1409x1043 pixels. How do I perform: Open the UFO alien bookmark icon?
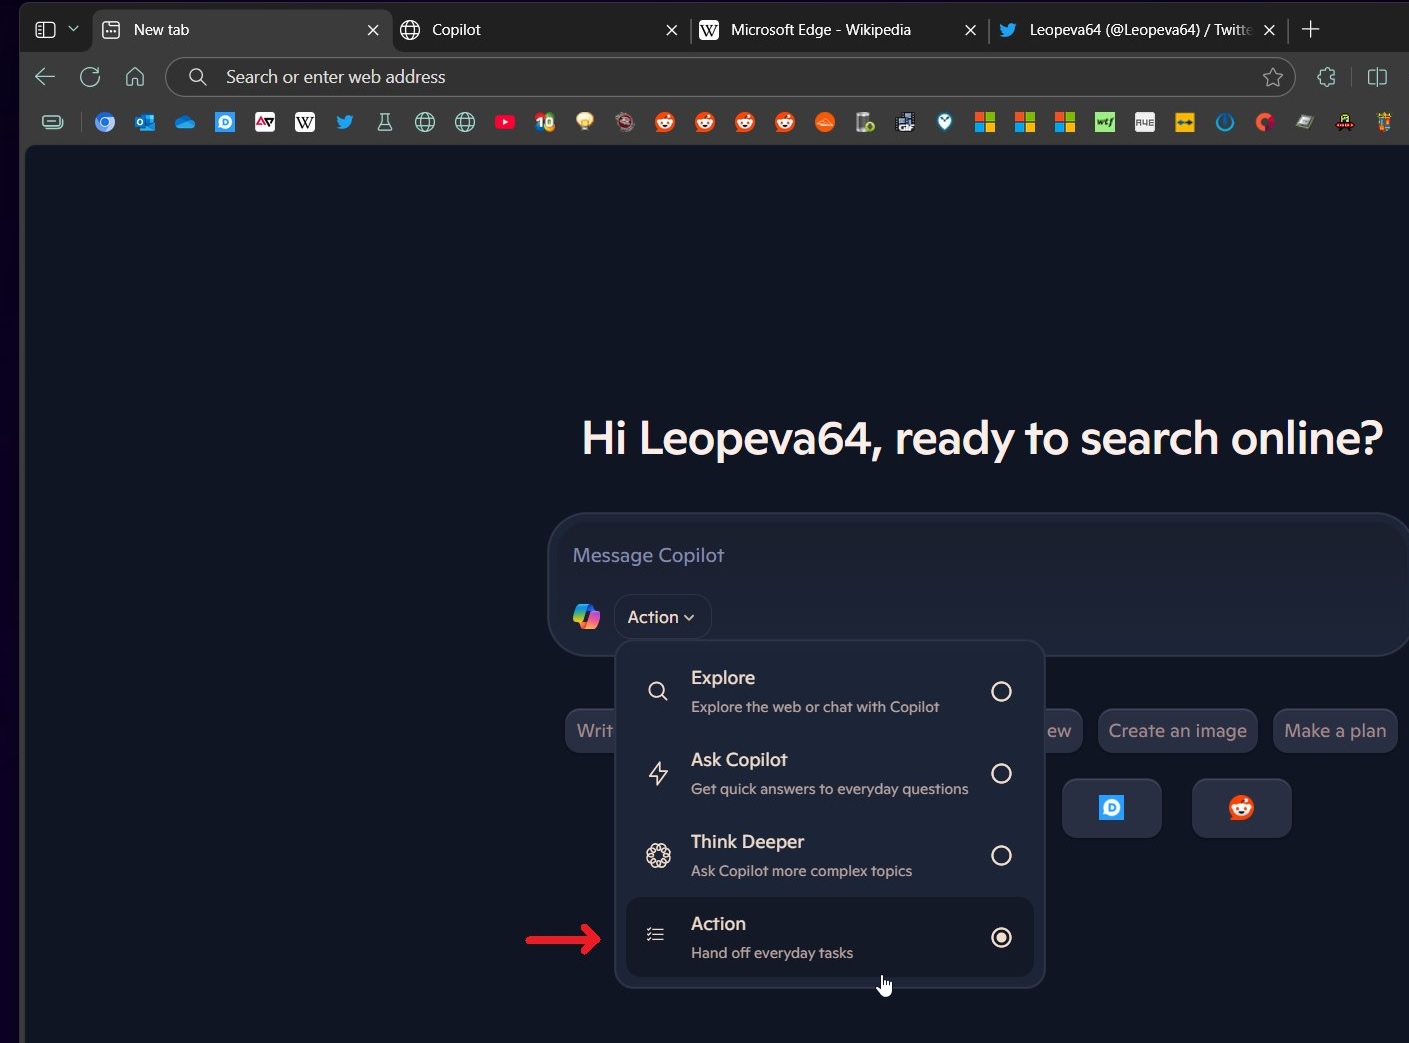[1345, 122]
